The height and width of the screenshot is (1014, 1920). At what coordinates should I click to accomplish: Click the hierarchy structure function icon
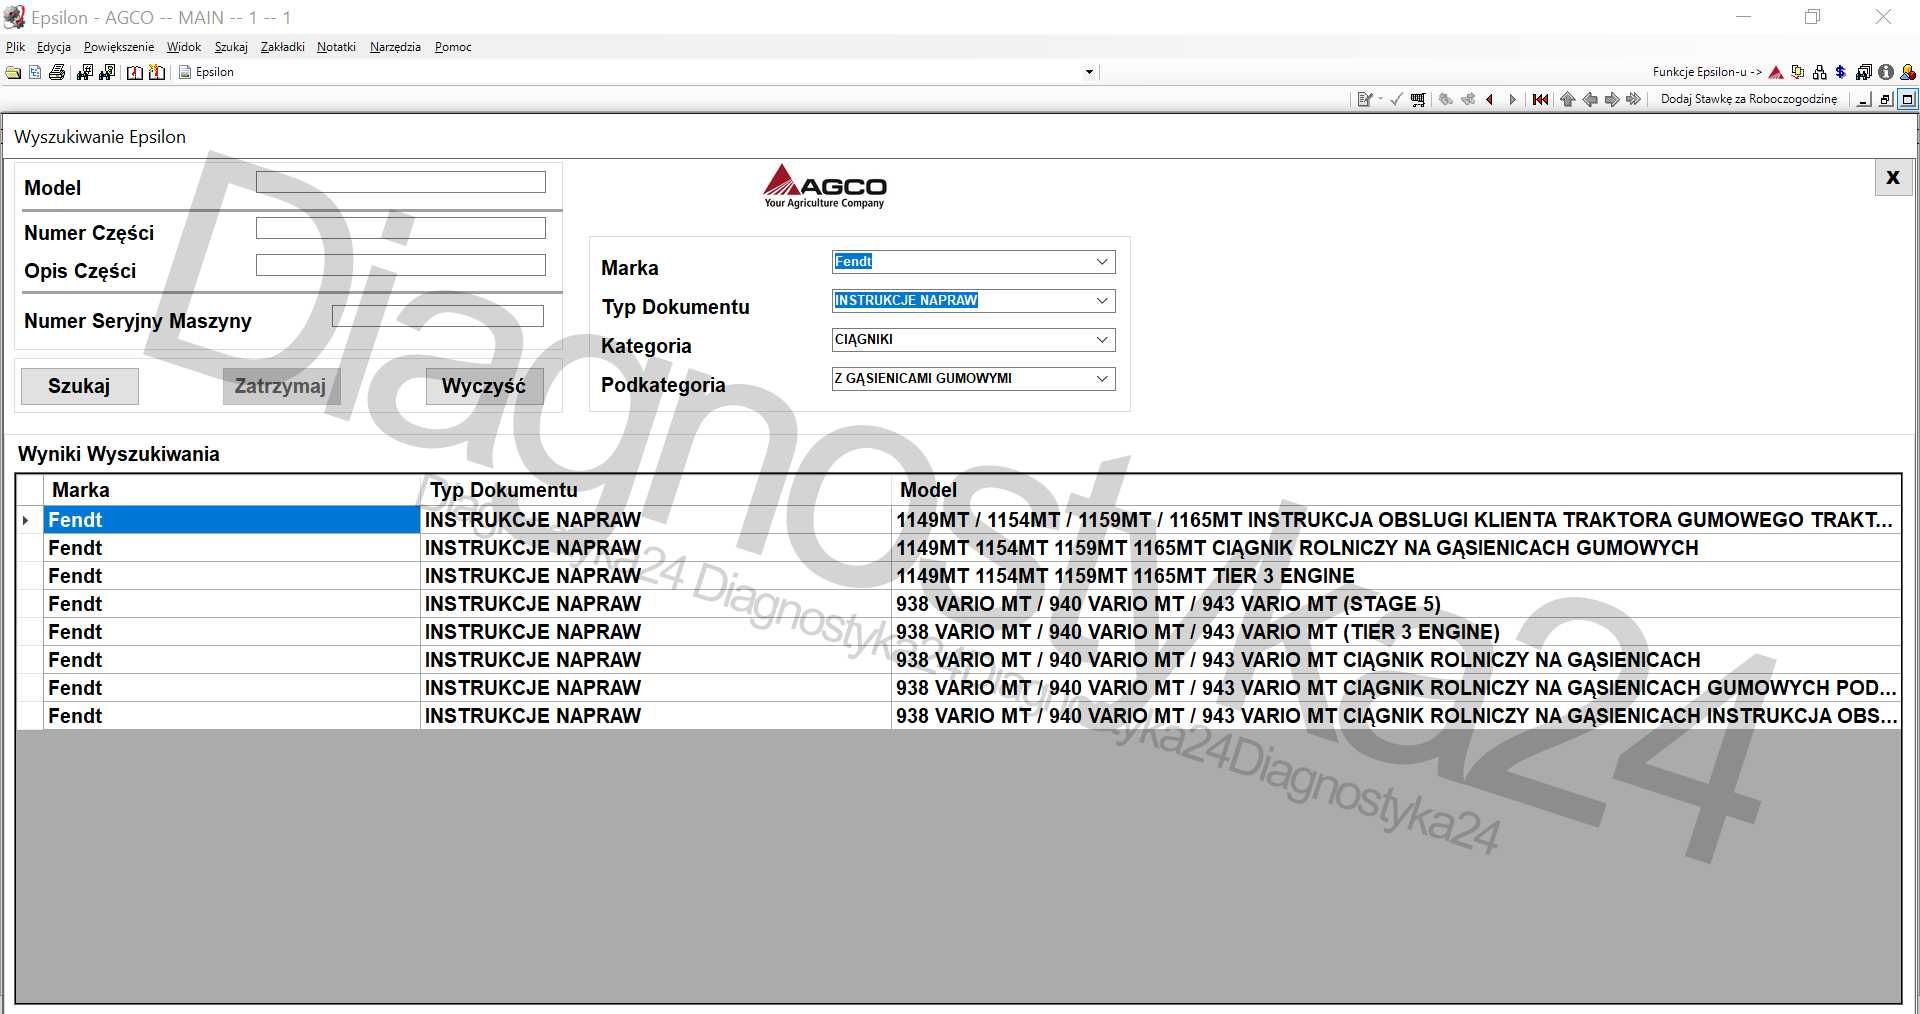coord(1819,72)
